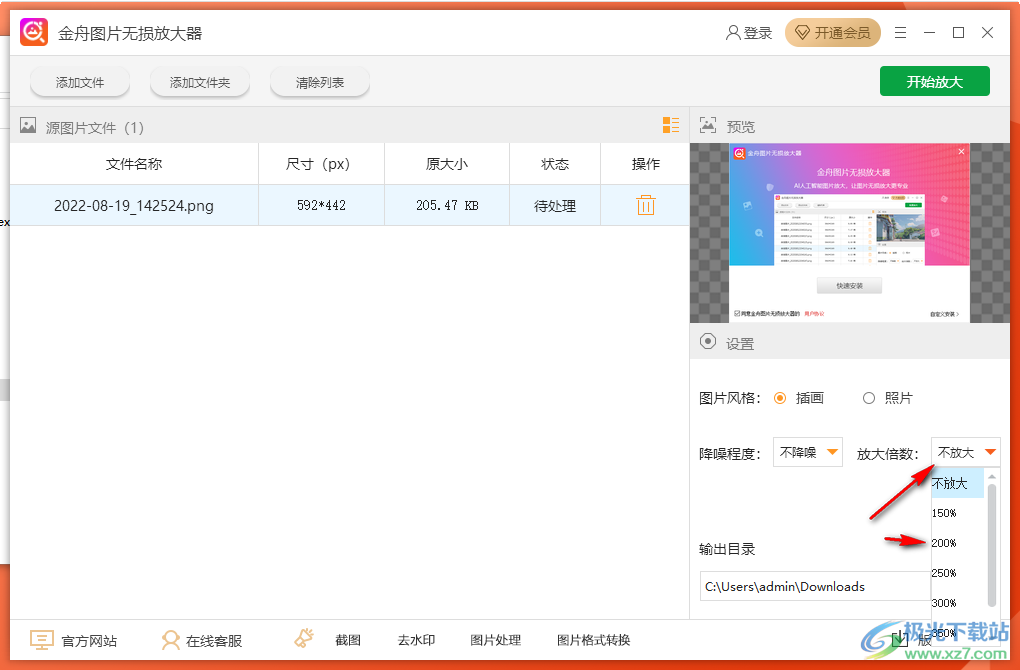Click 清除列表 to clear list
1020x670 pixels.
point(320,83)
